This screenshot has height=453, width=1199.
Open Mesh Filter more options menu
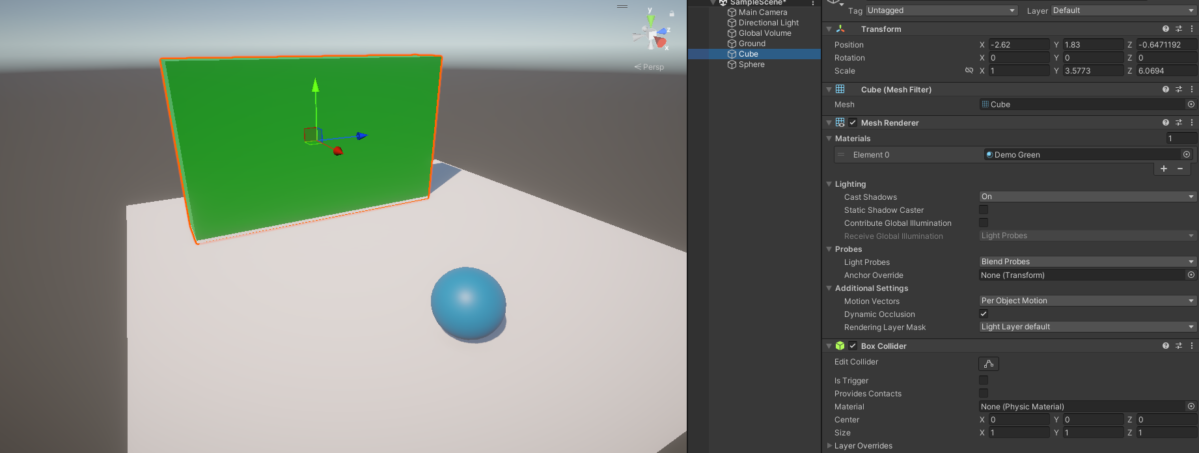tap(1191, 90)
